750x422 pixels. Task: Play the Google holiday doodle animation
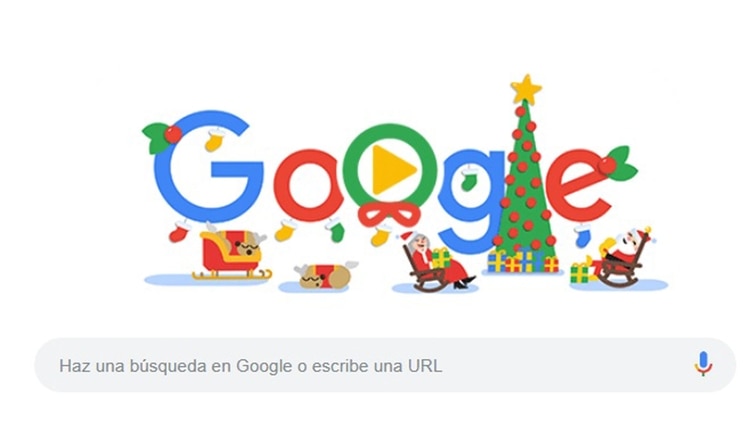point(393,169)
